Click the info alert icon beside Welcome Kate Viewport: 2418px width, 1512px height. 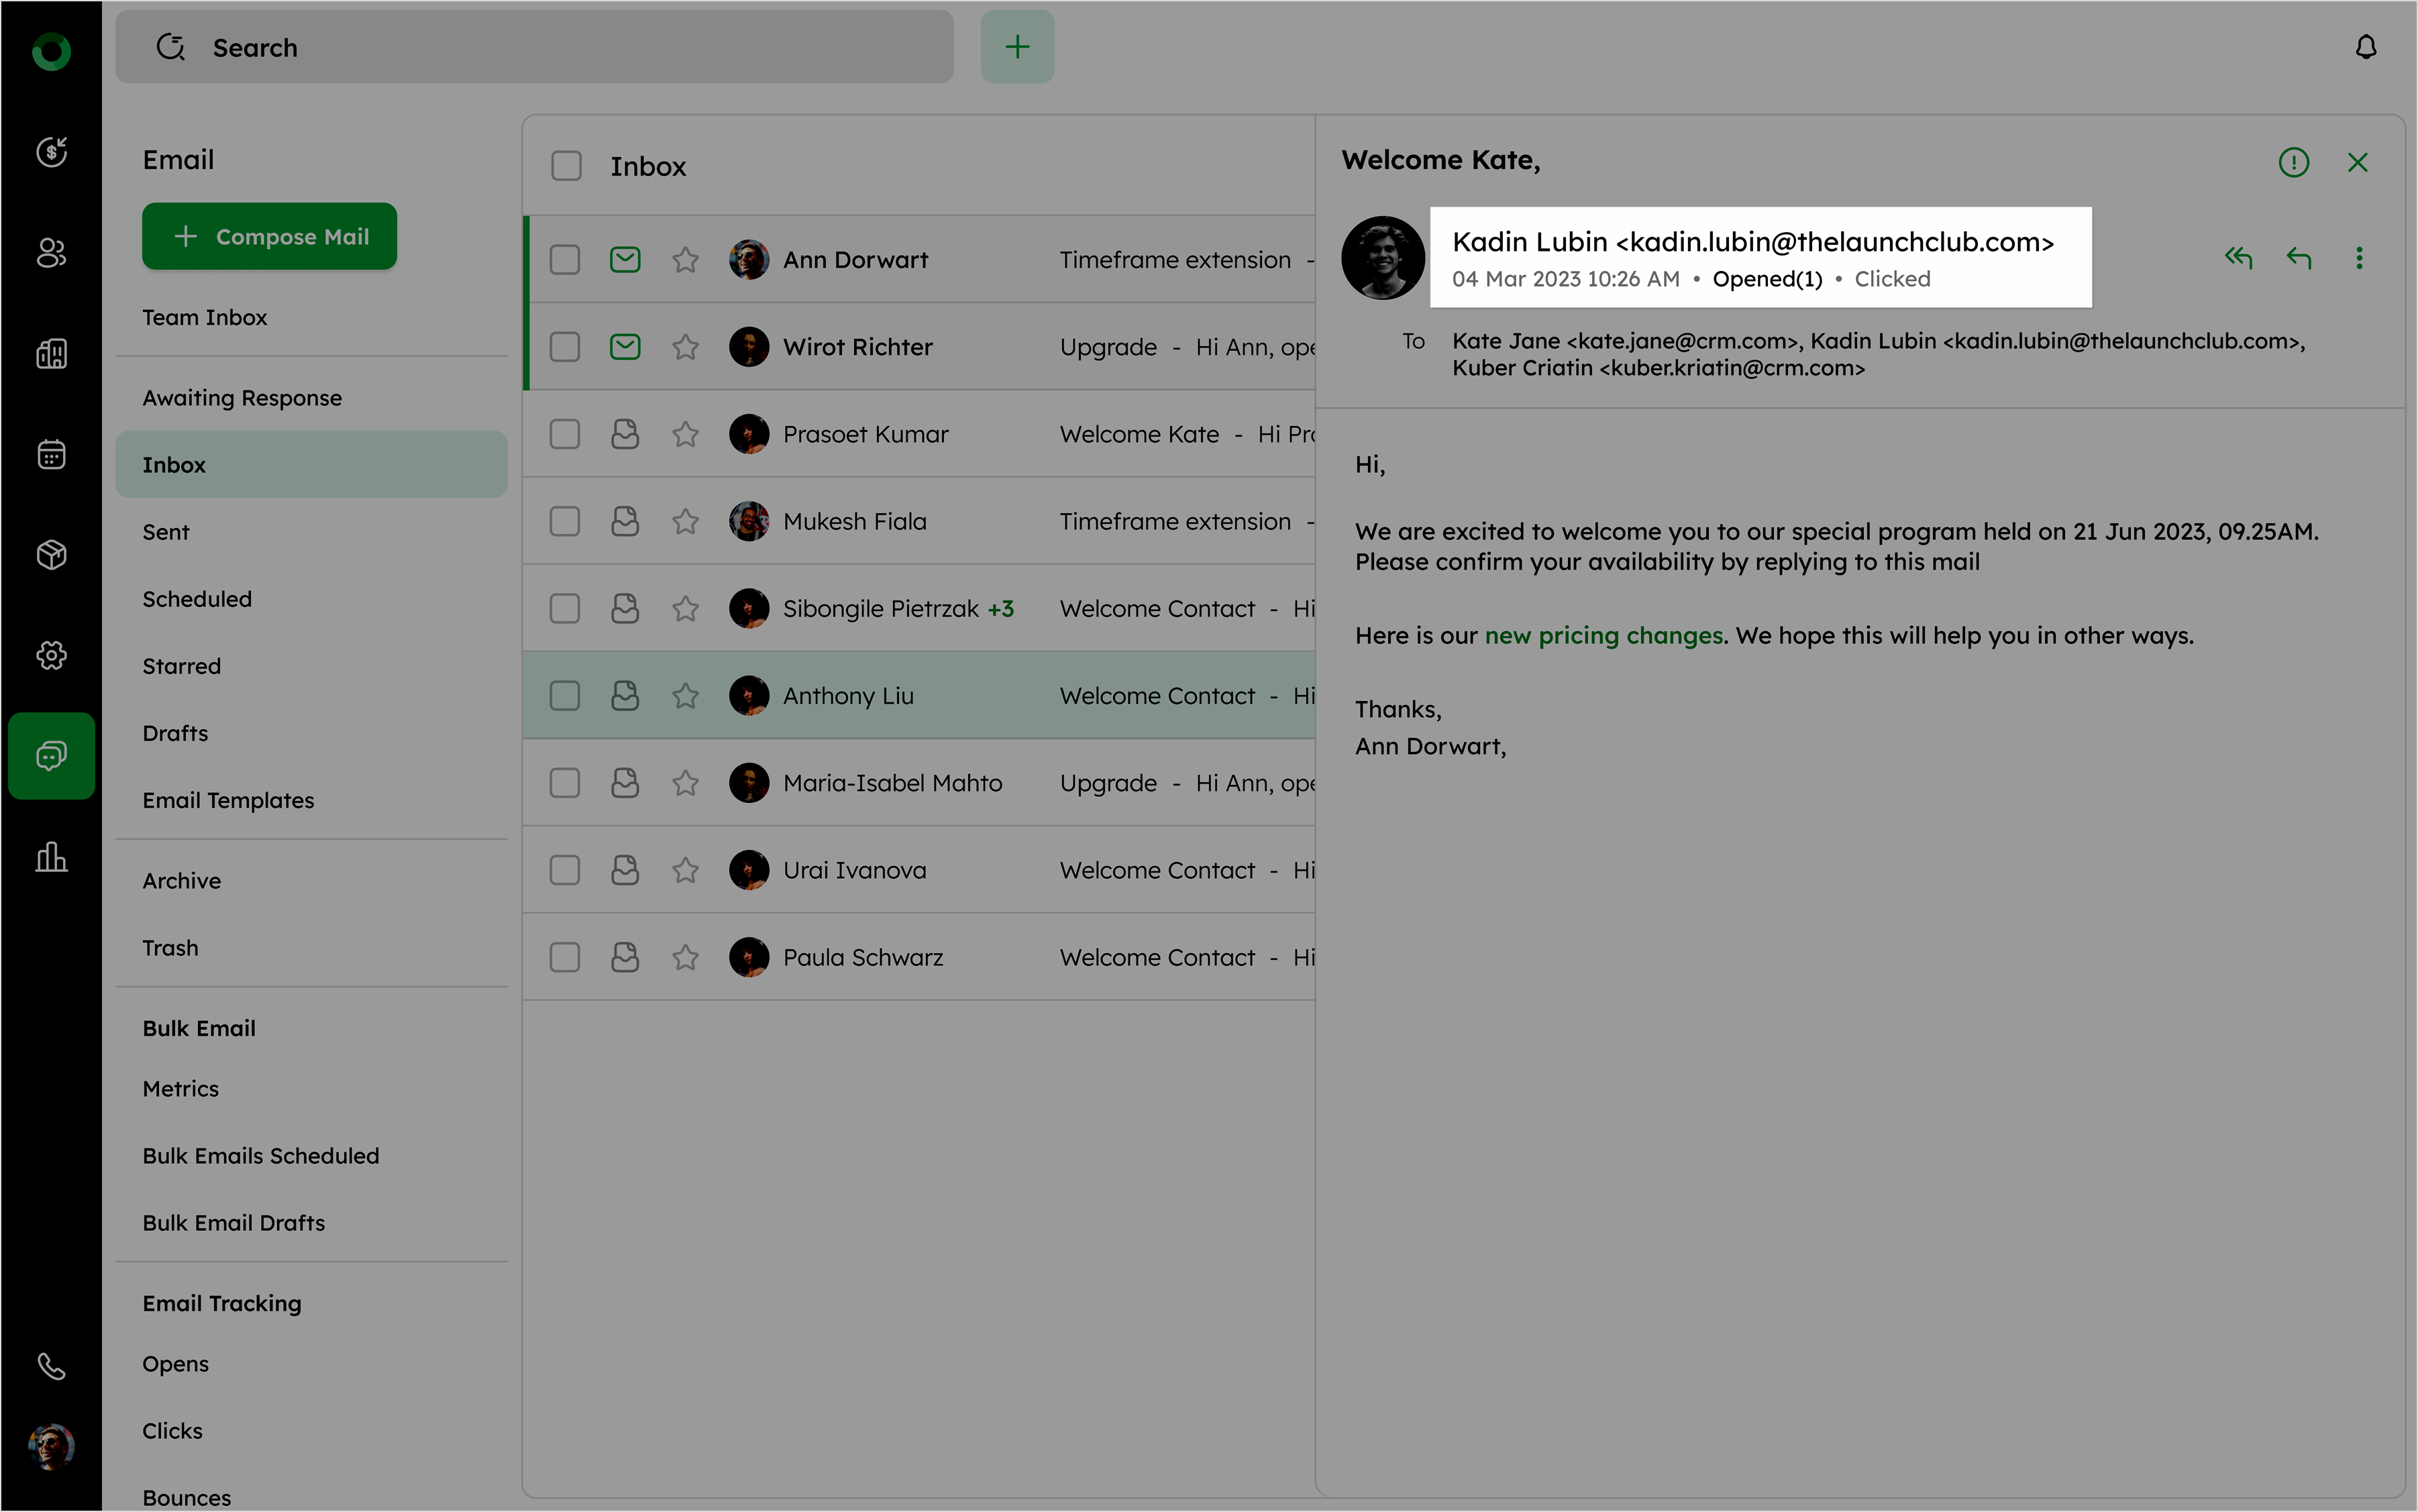pyautogui.click(x=2293, y=162)
